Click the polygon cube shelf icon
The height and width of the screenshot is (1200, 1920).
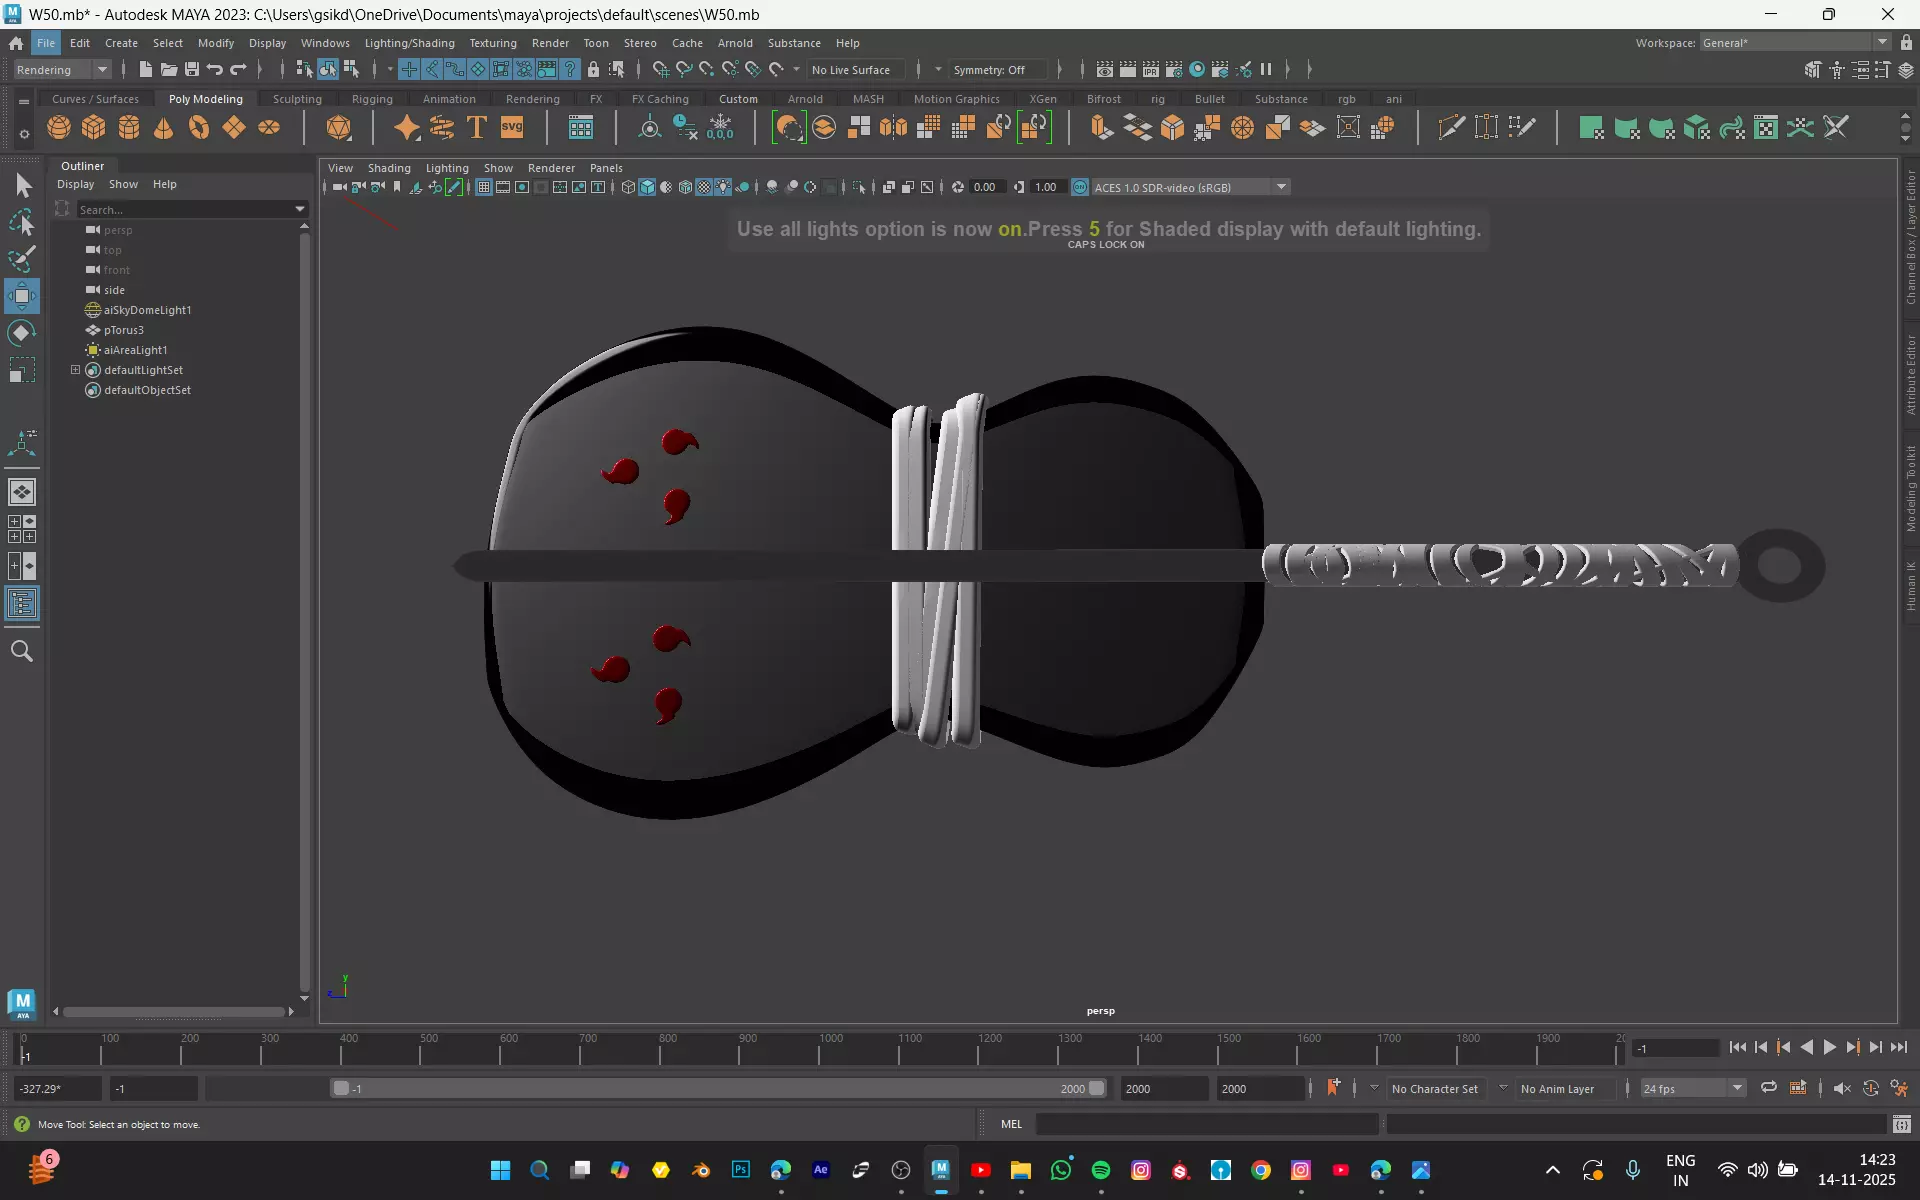(94, 128)
